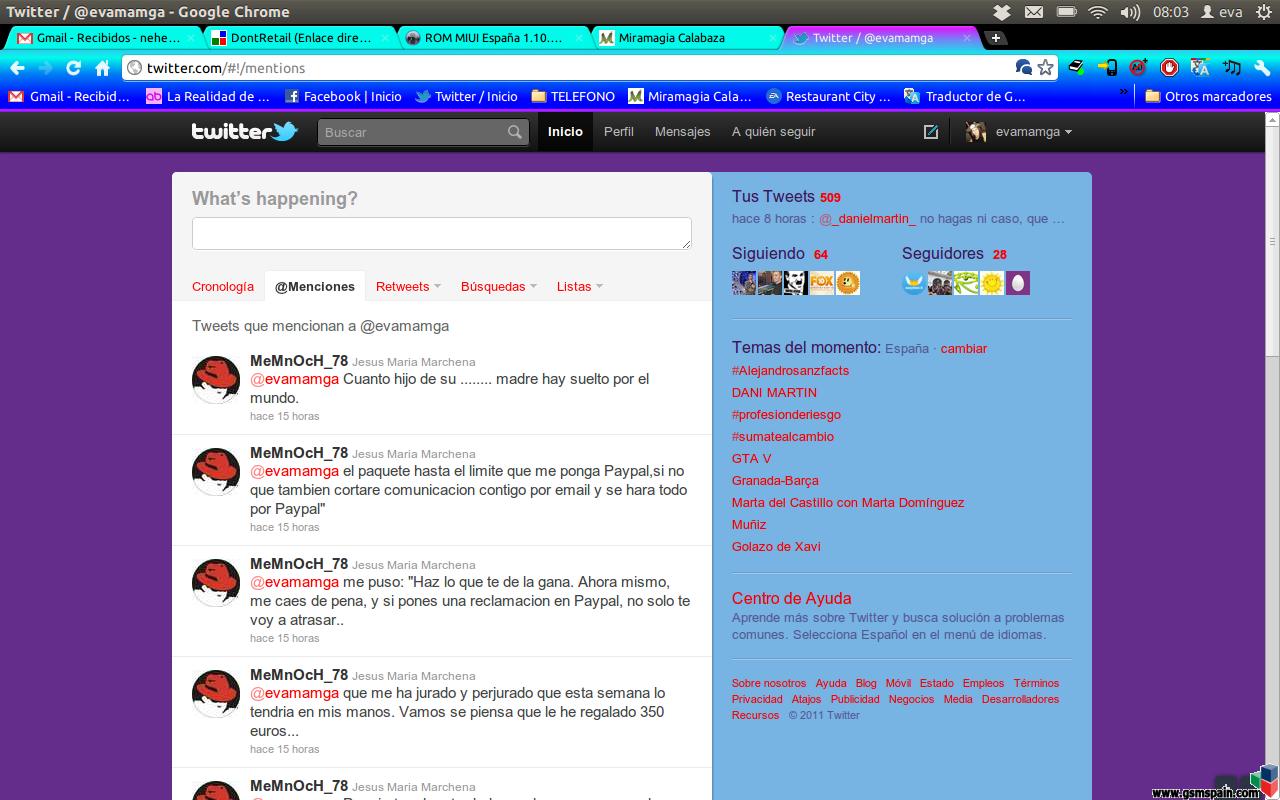
Task: Click the FOX avatar under Siguiendo
Action: 822,283
